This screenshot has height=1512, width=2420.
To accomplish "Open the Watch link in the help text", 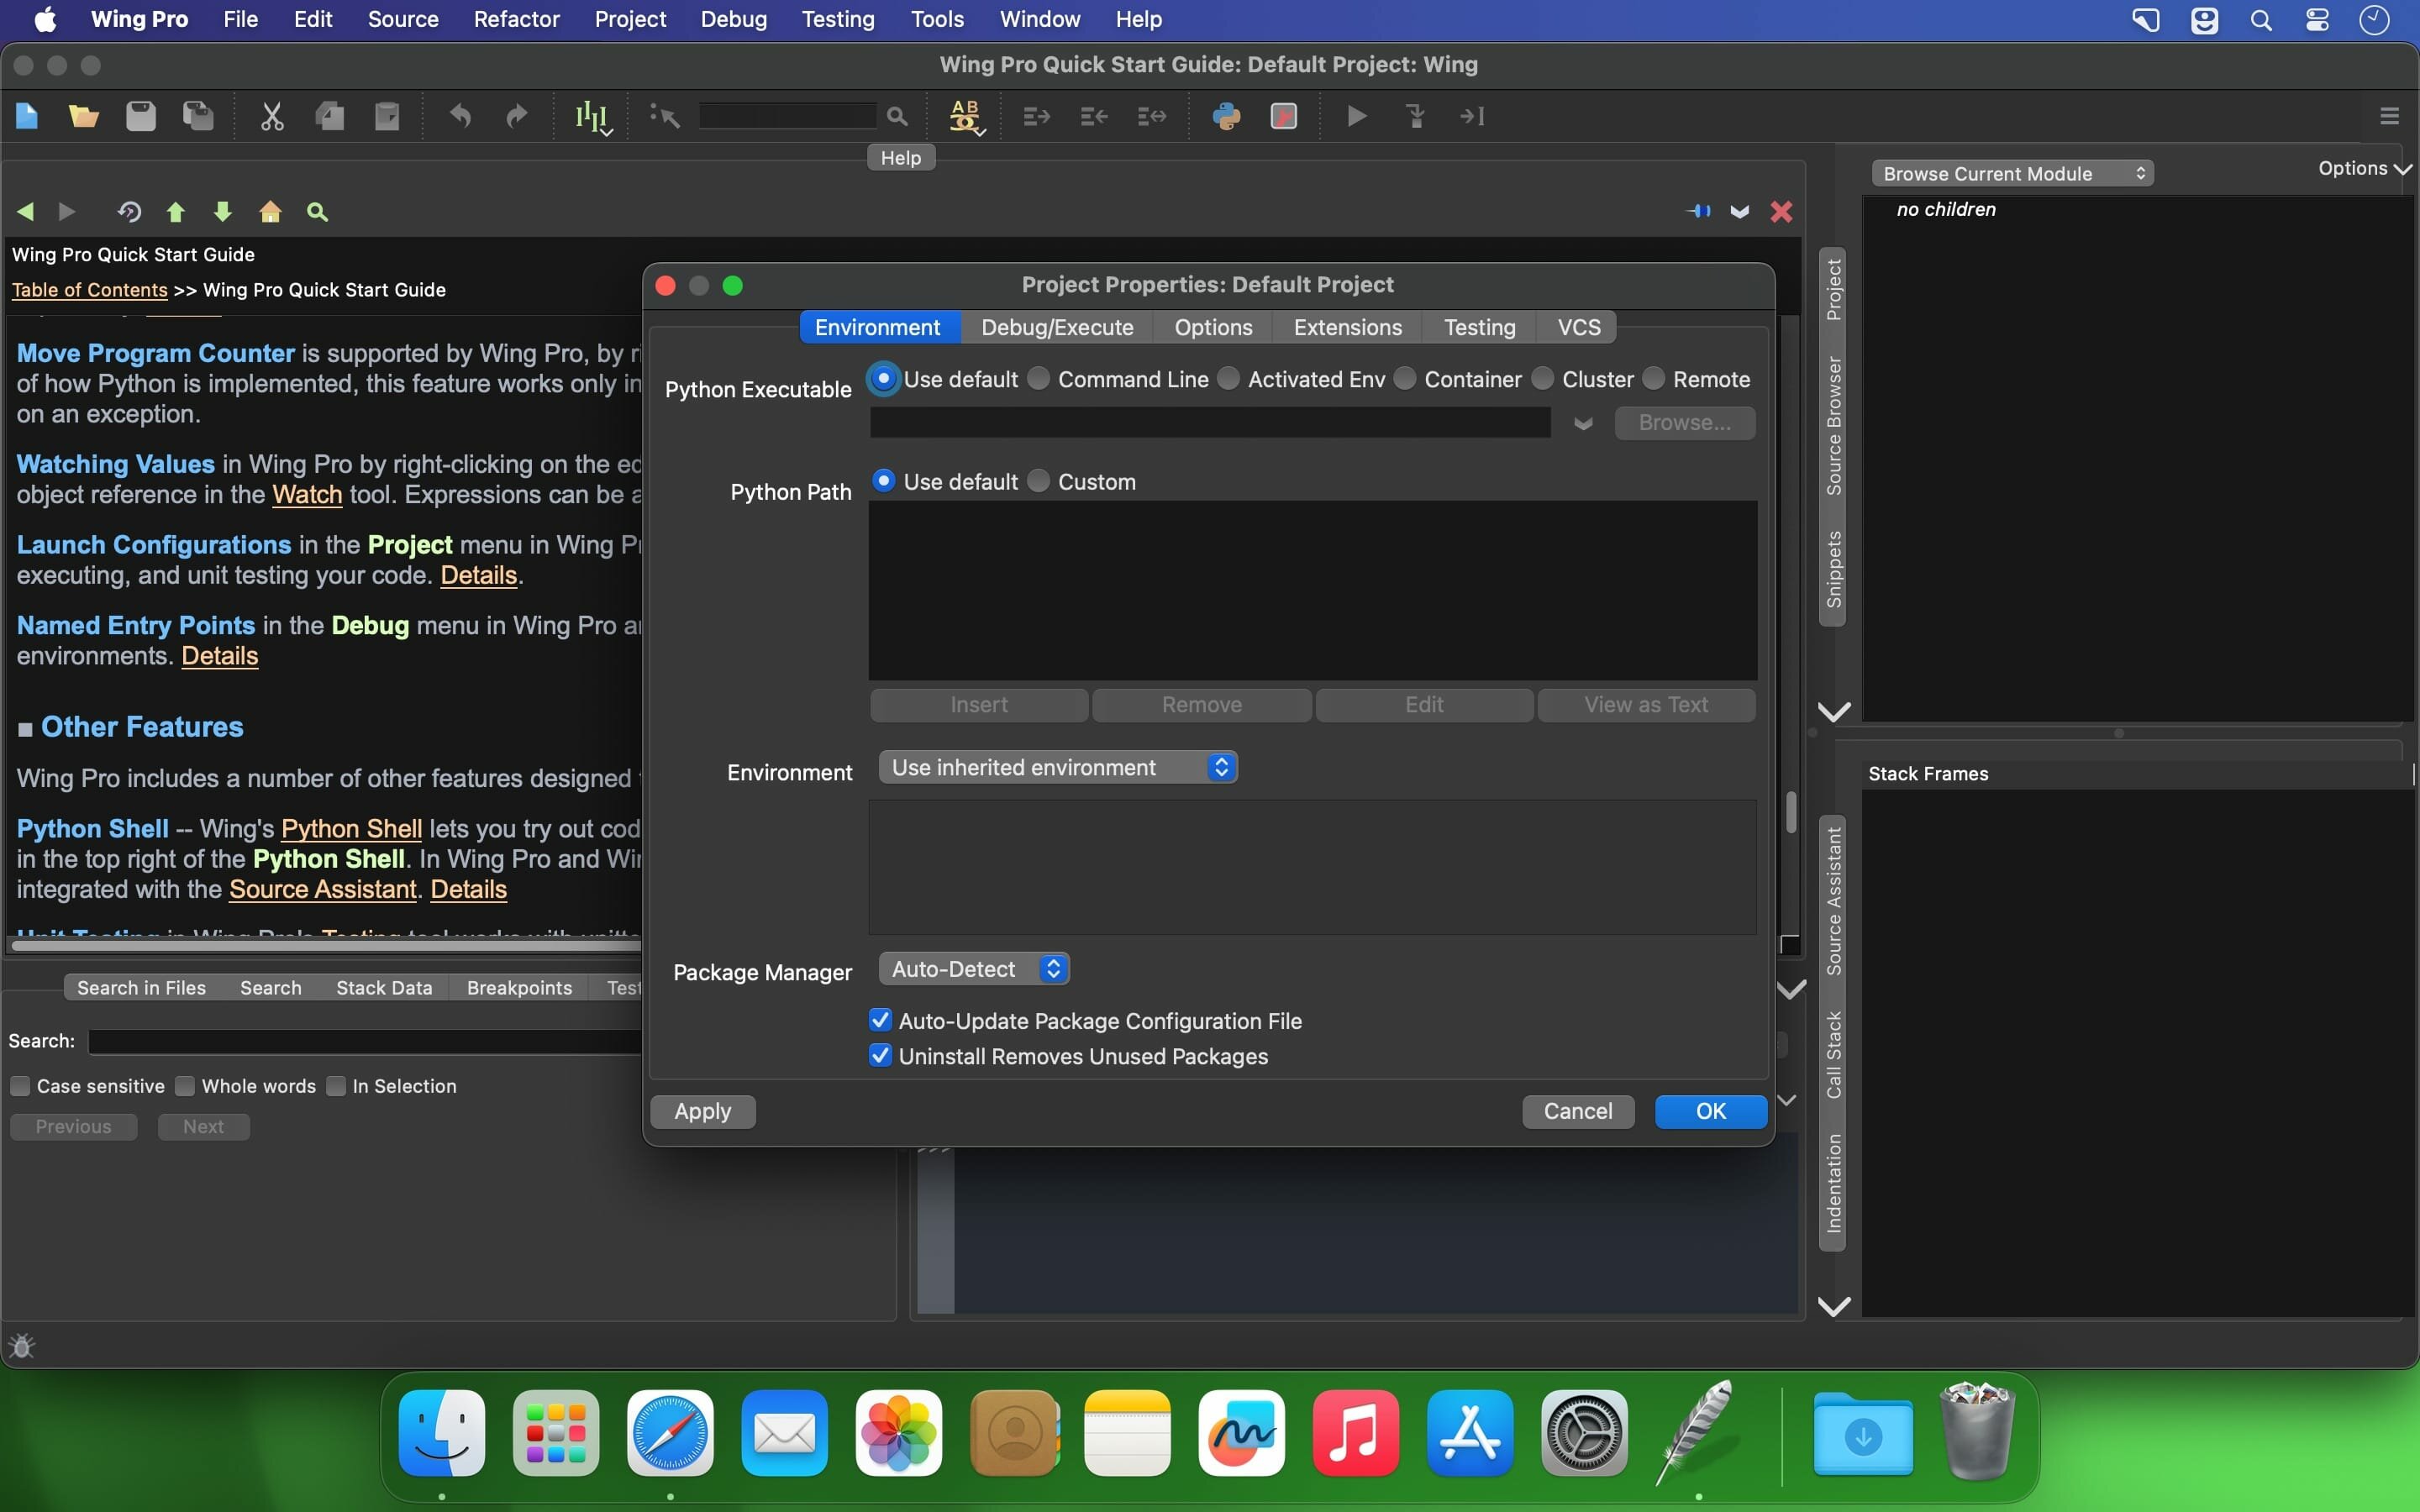I will (307, 494).
